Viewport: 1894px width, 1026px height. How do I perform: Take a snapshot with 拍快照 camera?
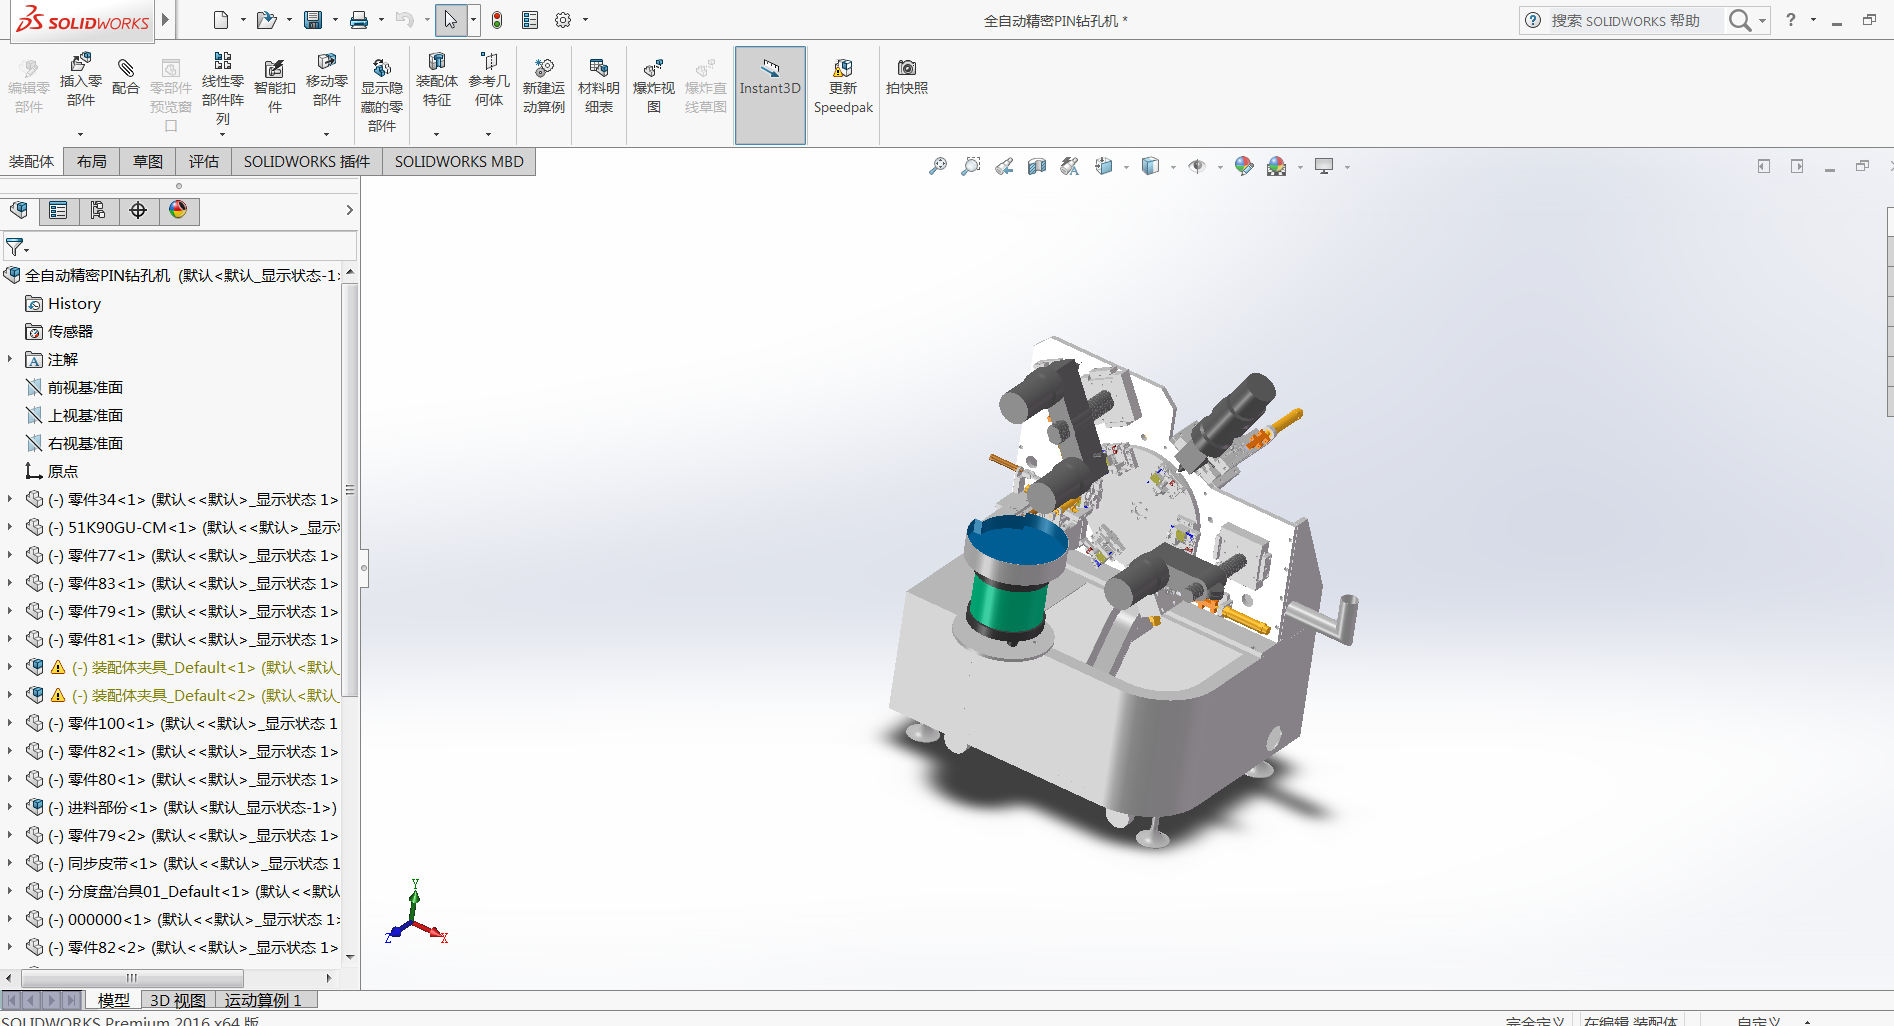pyautogui.click(x=906, y=76)
